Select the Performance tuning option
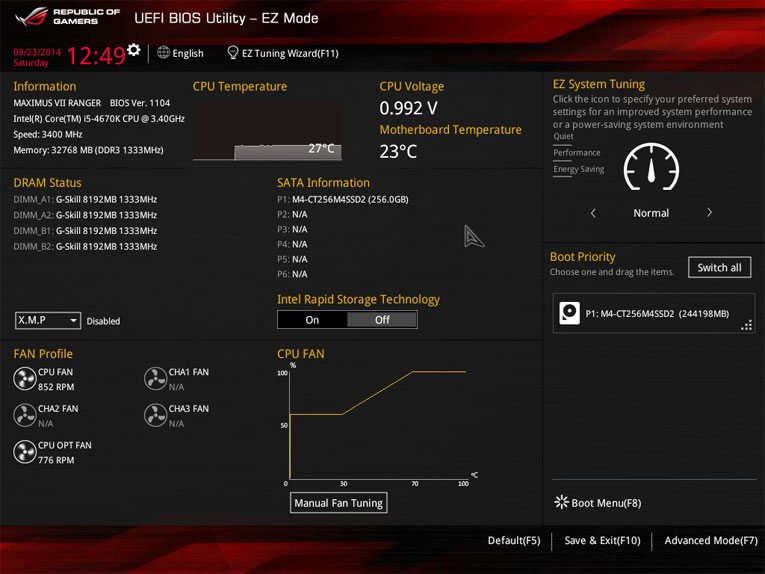765x574 pixels. click(x=577, y=153)
